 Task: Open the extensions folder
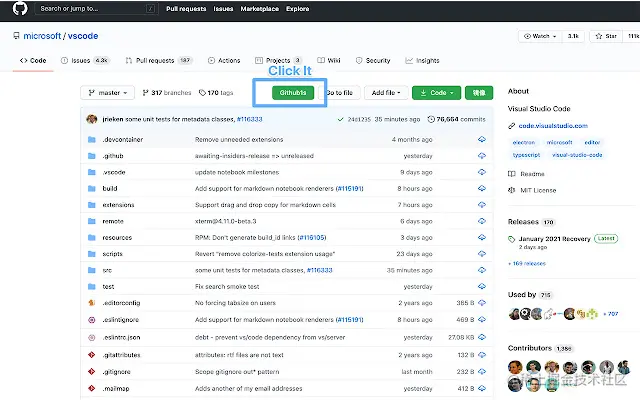tap(118, 205)
